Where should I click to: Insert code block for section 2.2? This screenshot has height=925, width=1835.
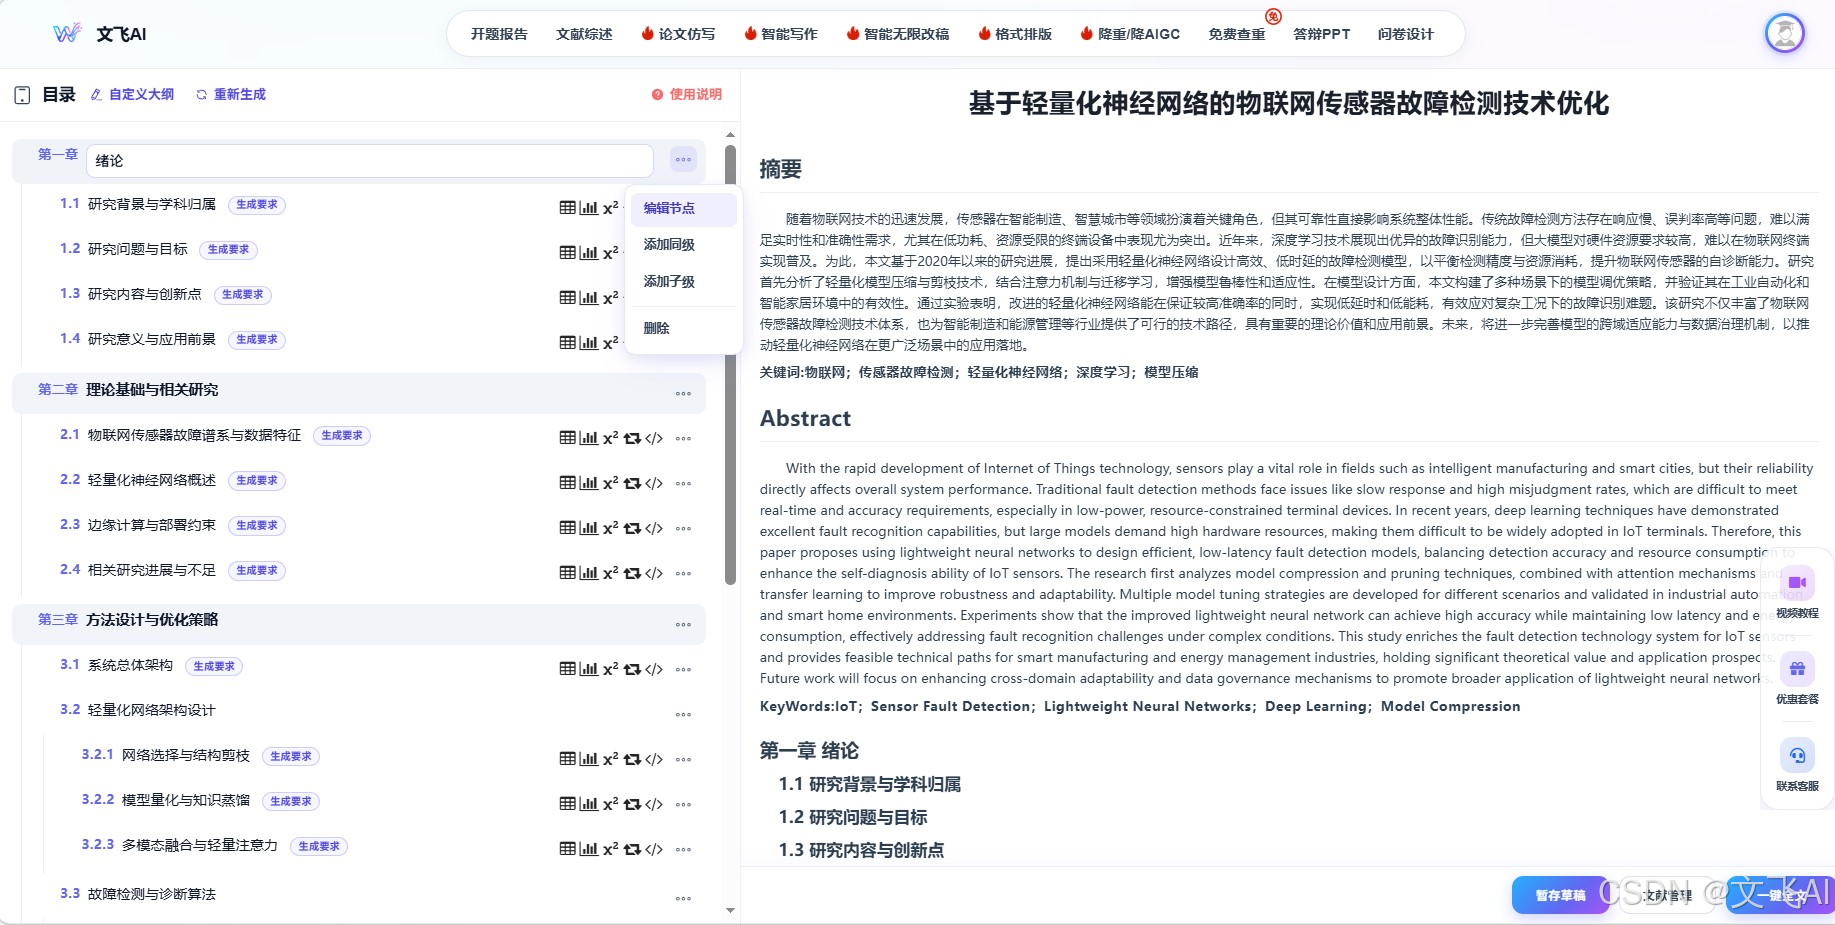coord(654,483)
